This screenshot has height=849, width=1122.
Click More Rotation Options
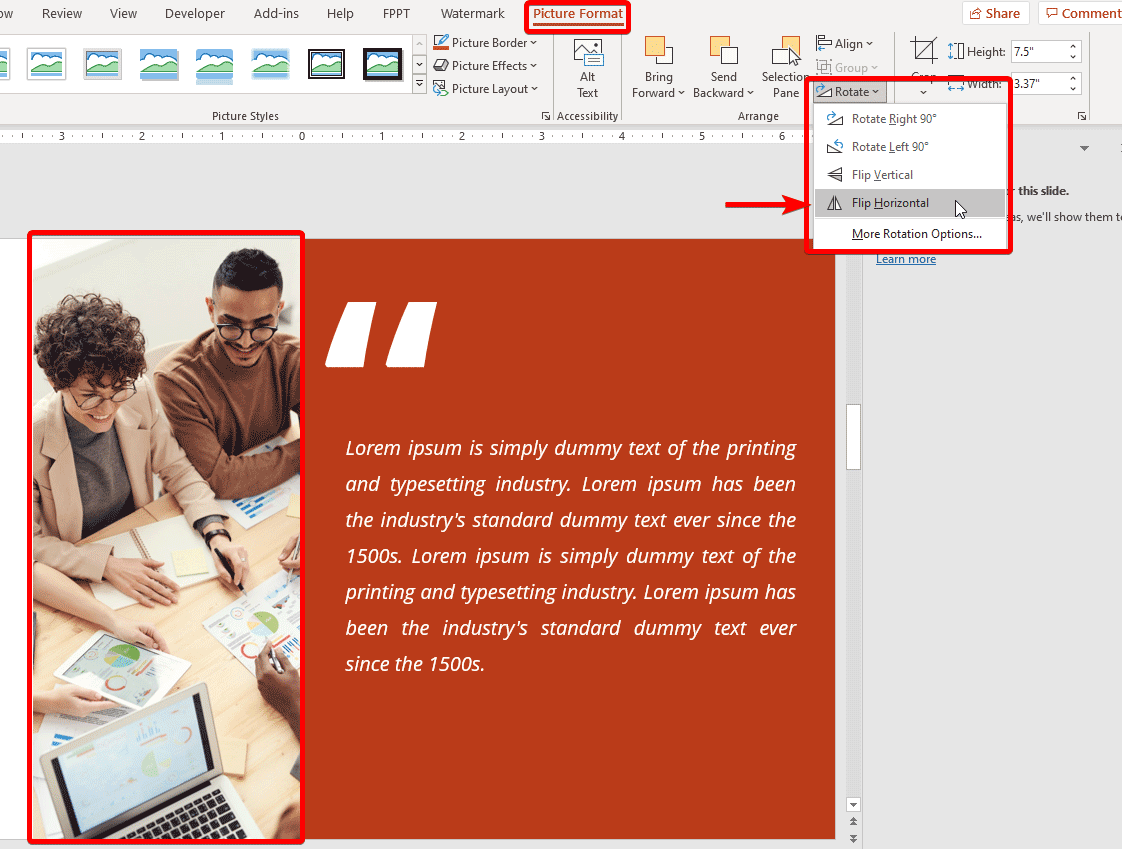click(915, 233)
